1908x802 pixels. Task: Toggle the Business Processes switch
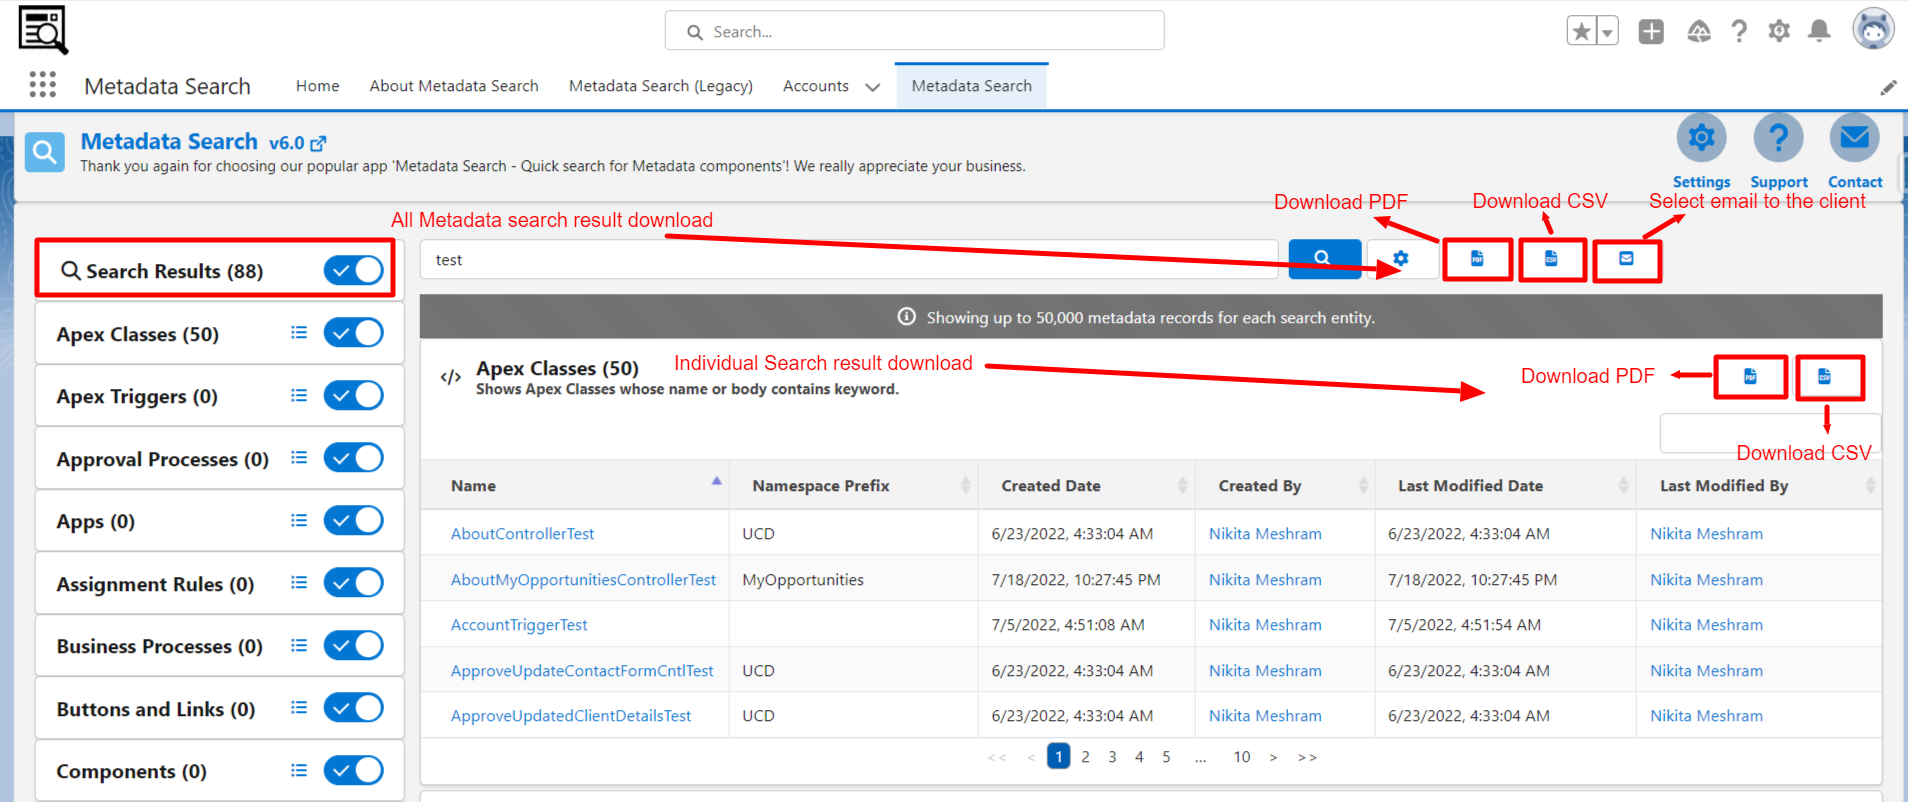tap(354, 646)
